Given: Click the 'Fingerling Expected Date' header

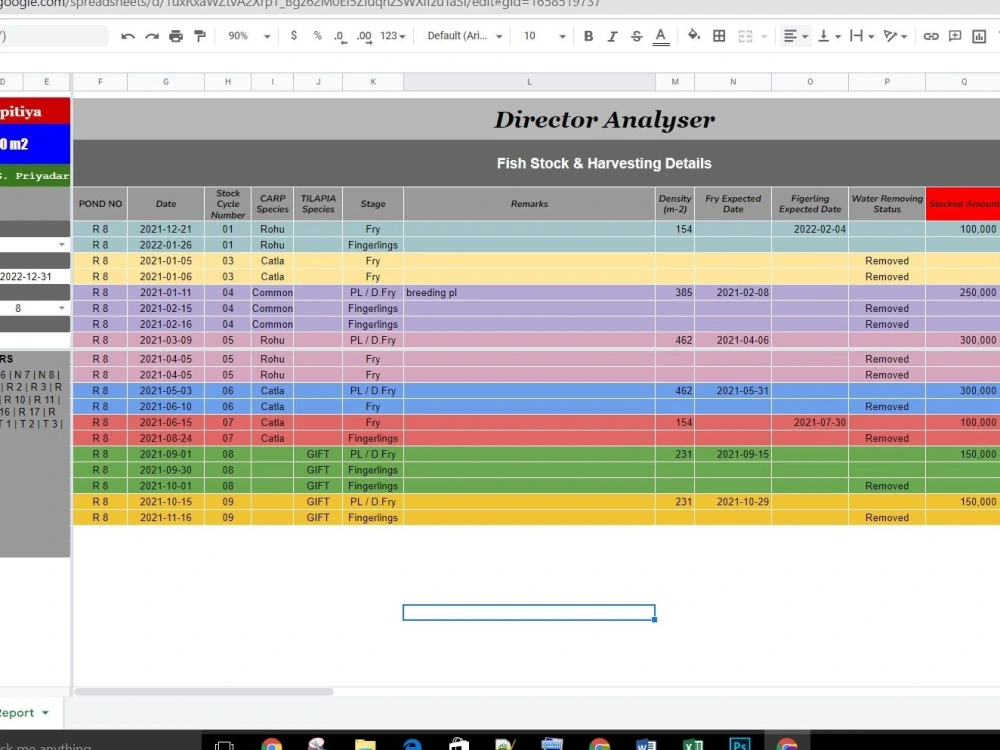Looking at the screenshot, I should [x=810, y=203].
